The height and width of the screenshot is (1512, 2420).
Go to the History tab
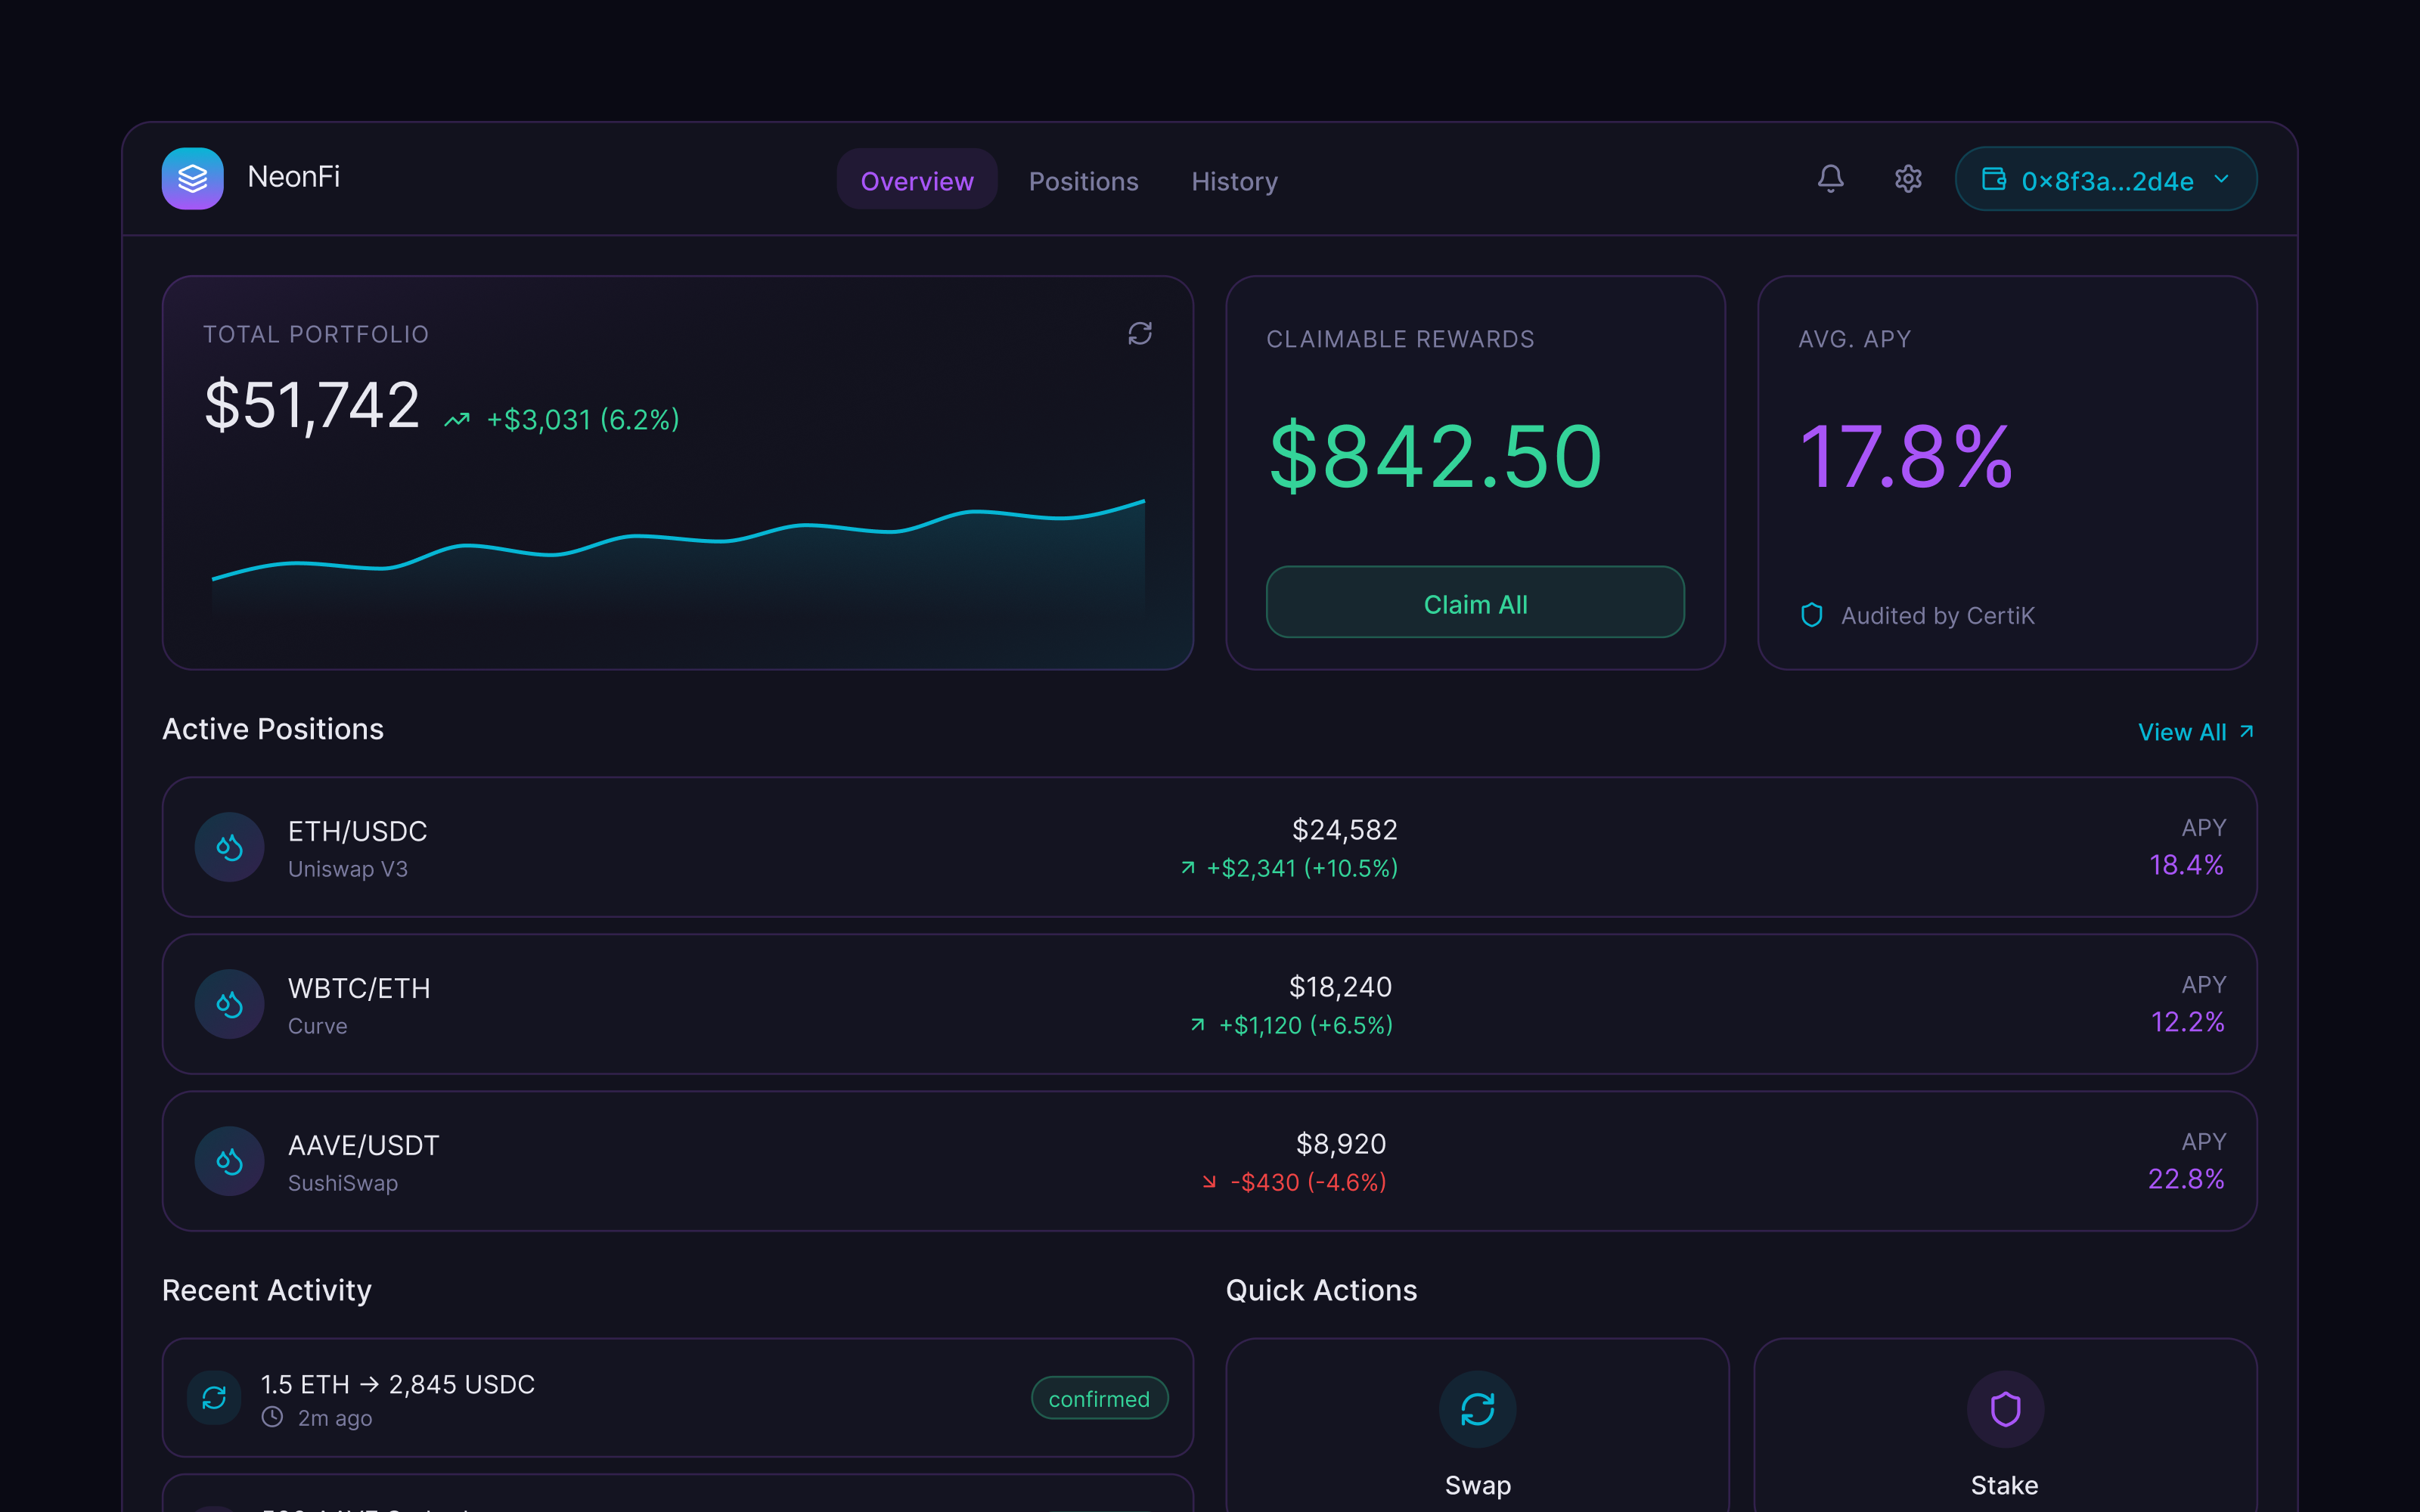point(1234,181)
